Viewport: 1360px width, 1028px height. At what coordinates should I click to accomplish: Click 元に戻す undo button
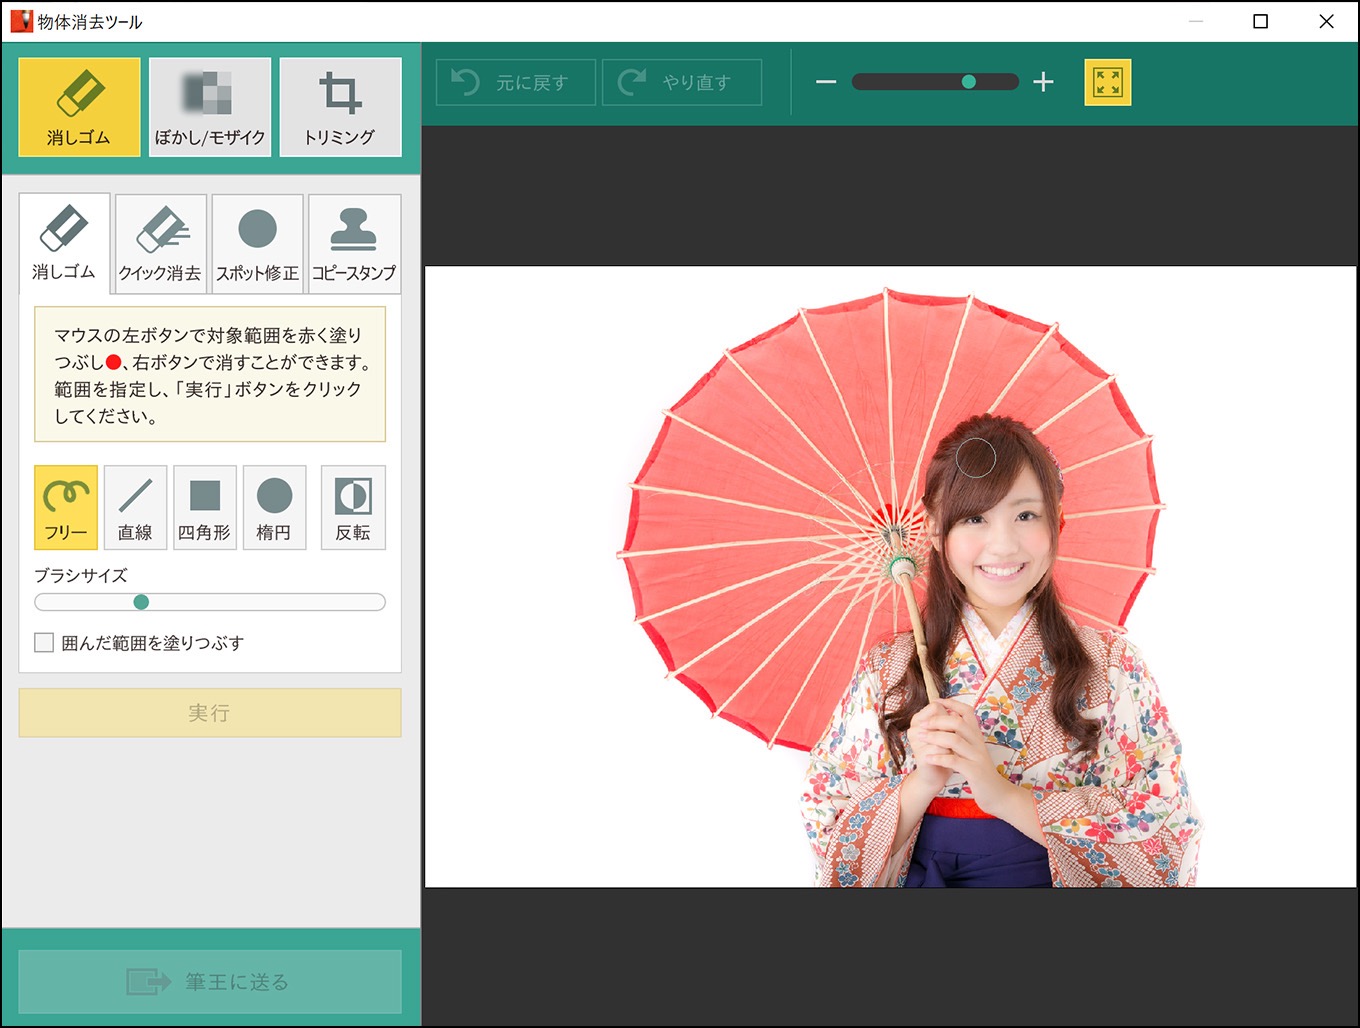click(x=516, y=82)
